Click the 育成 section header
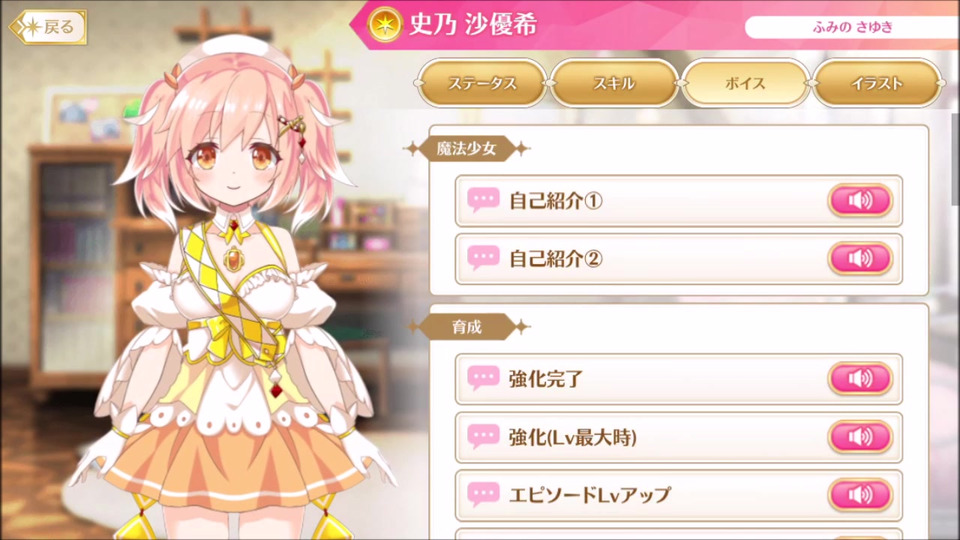This screenshot has height=540, width=960. 467,327
